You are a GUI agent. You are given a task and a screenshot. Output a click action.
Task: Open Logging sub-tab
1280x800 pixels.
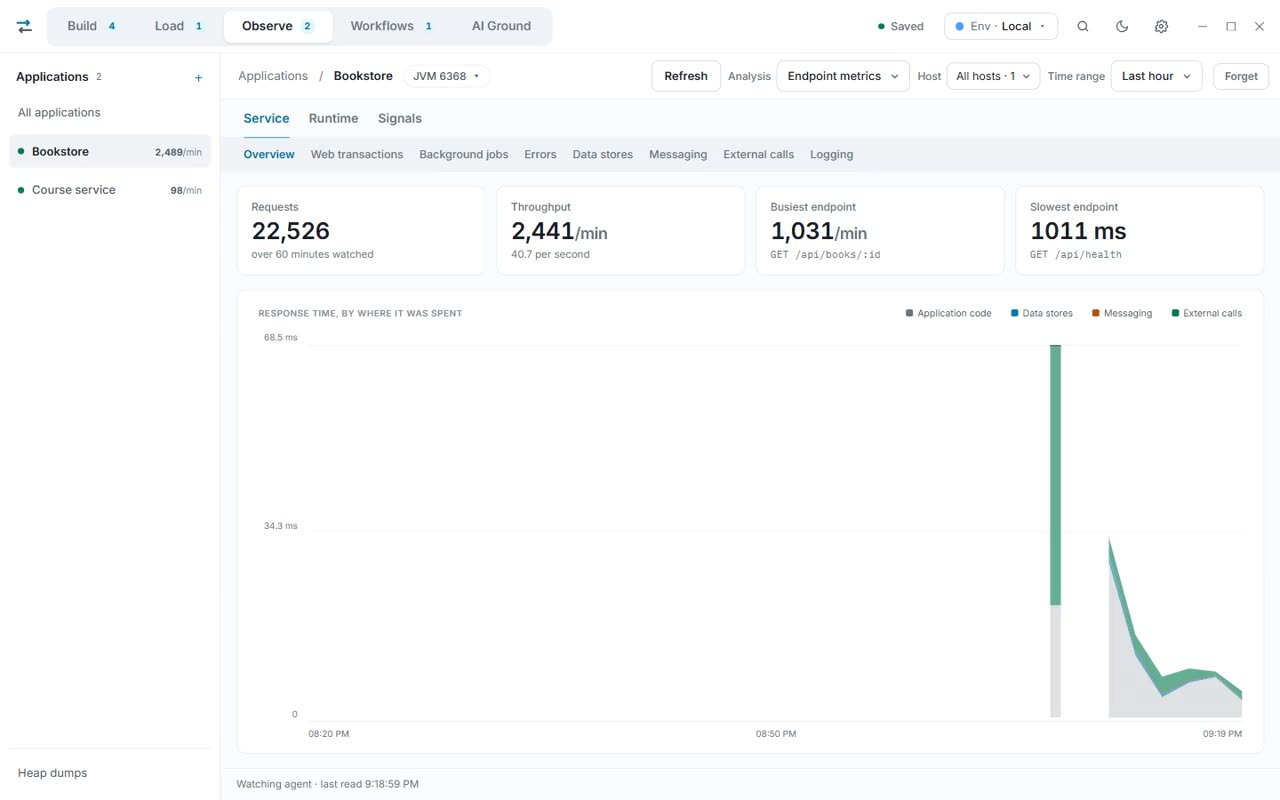coord(832,154)
